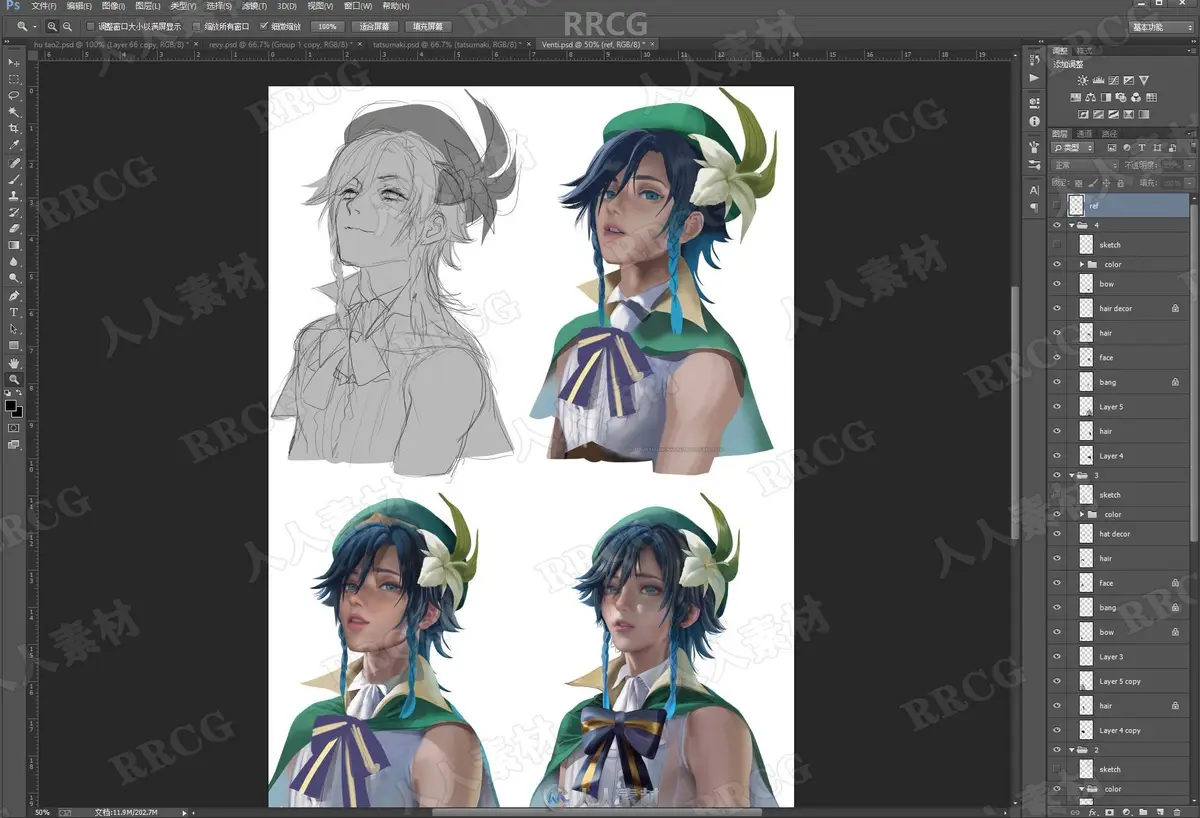Hide the Layer 5 layer
The image size is (1200, 818).
pyautogui.click(x=1057, y=407)
